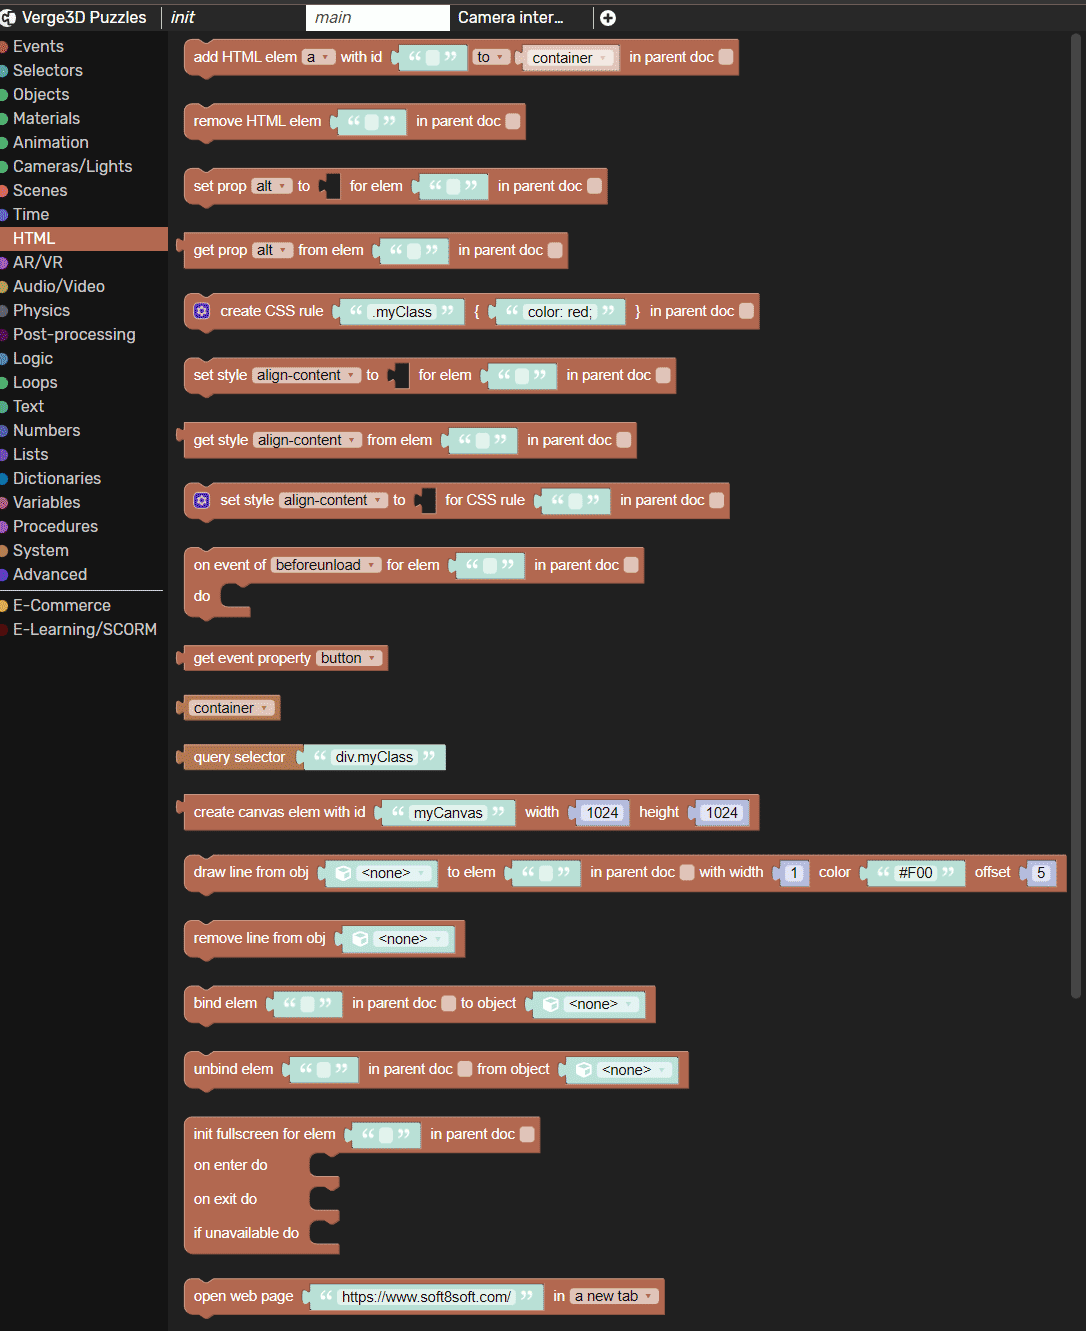The width and height of the screenshot is (1086, 1331).
Task: Open the Logic category
Action: click(33, 358)
